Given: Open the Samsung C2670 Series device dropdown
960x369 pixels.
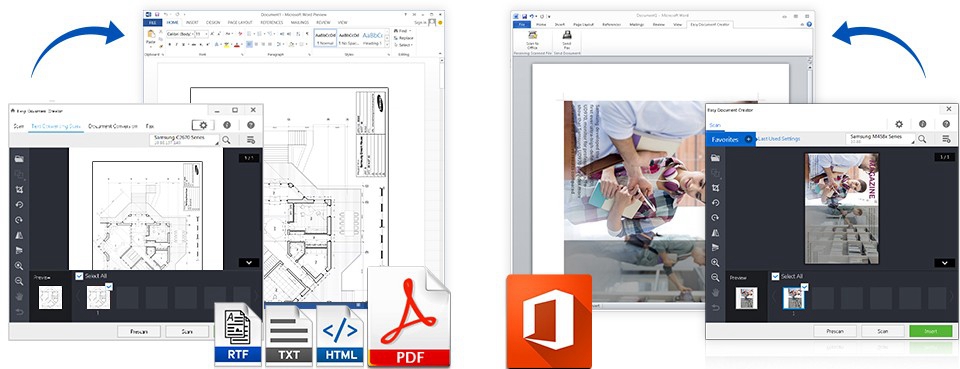Looking at the screenshot, I should (185, 140).
